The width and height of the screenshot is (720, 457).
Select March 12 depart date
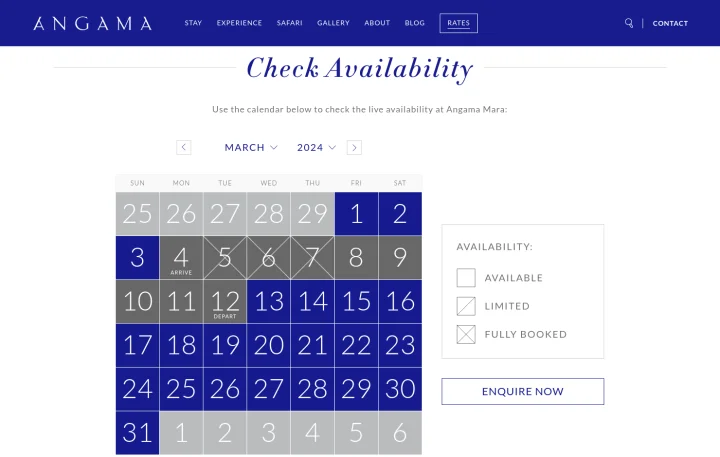[225, 302]
